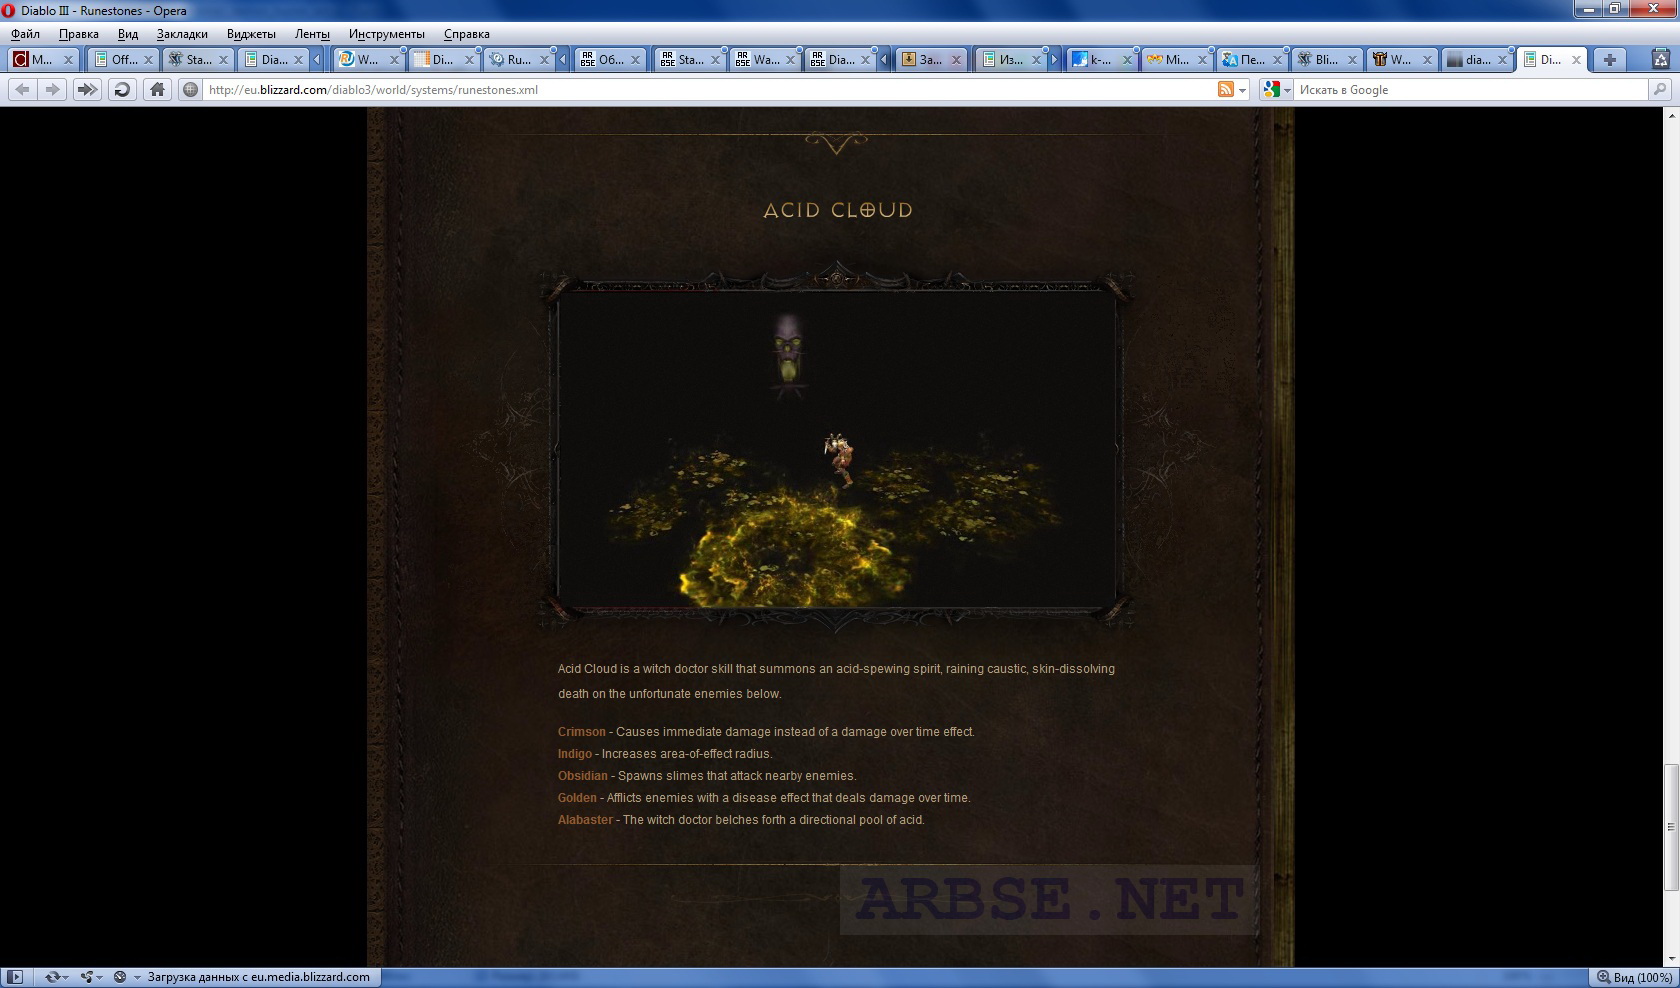Toggle the panel button in status bar

pos(16,977)
